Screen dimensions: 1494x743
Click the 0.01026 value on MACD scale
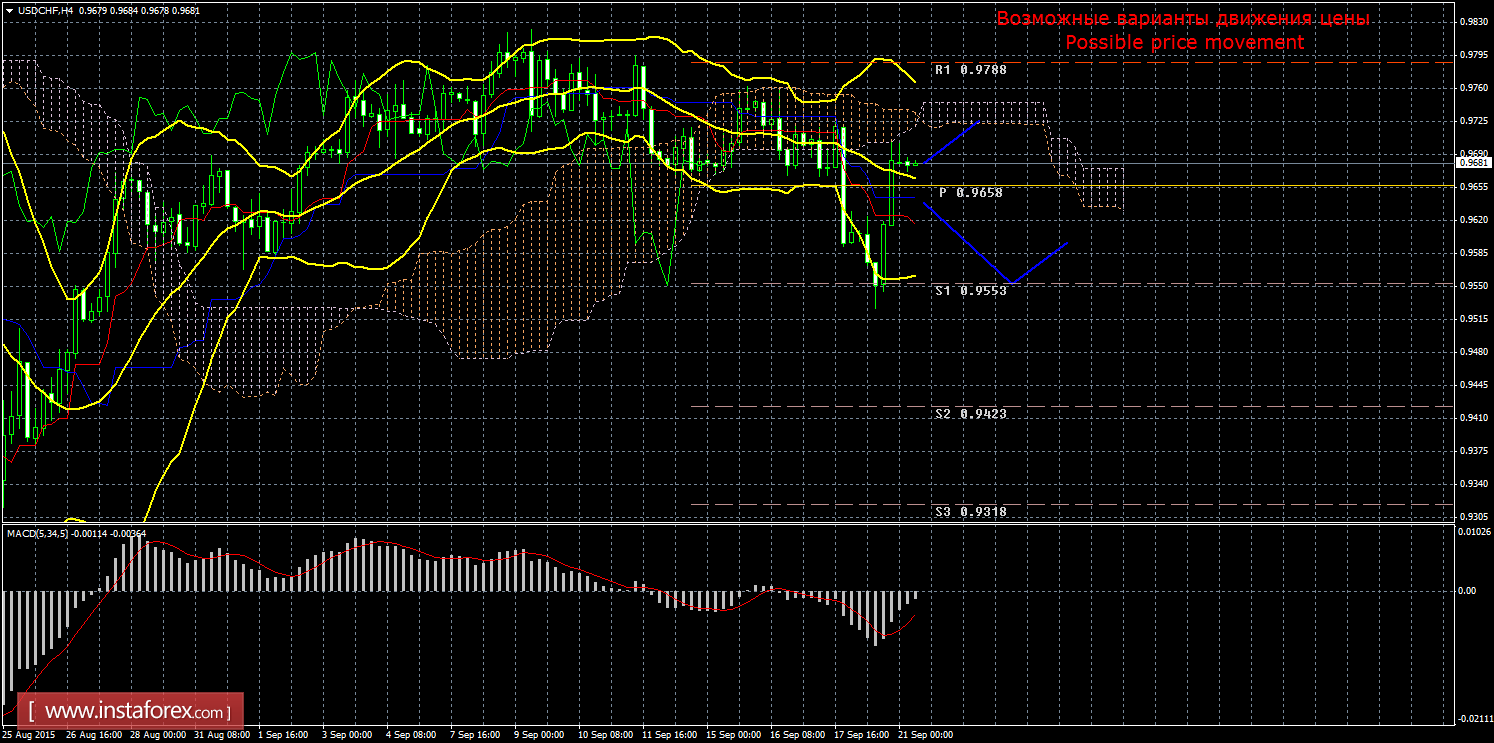coord(1473,531)
